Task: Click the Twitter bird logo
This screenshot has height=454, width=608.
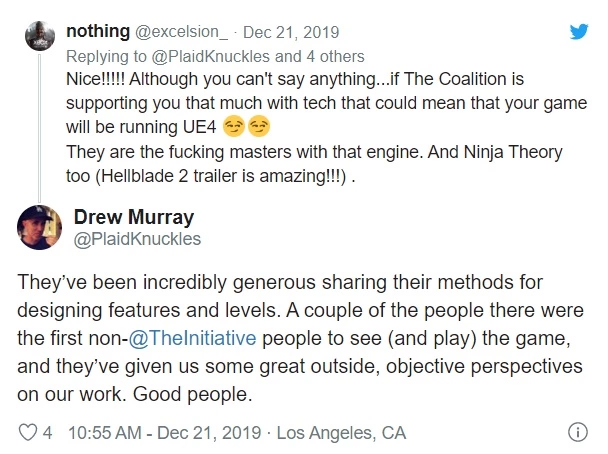Action: point(580,33)
